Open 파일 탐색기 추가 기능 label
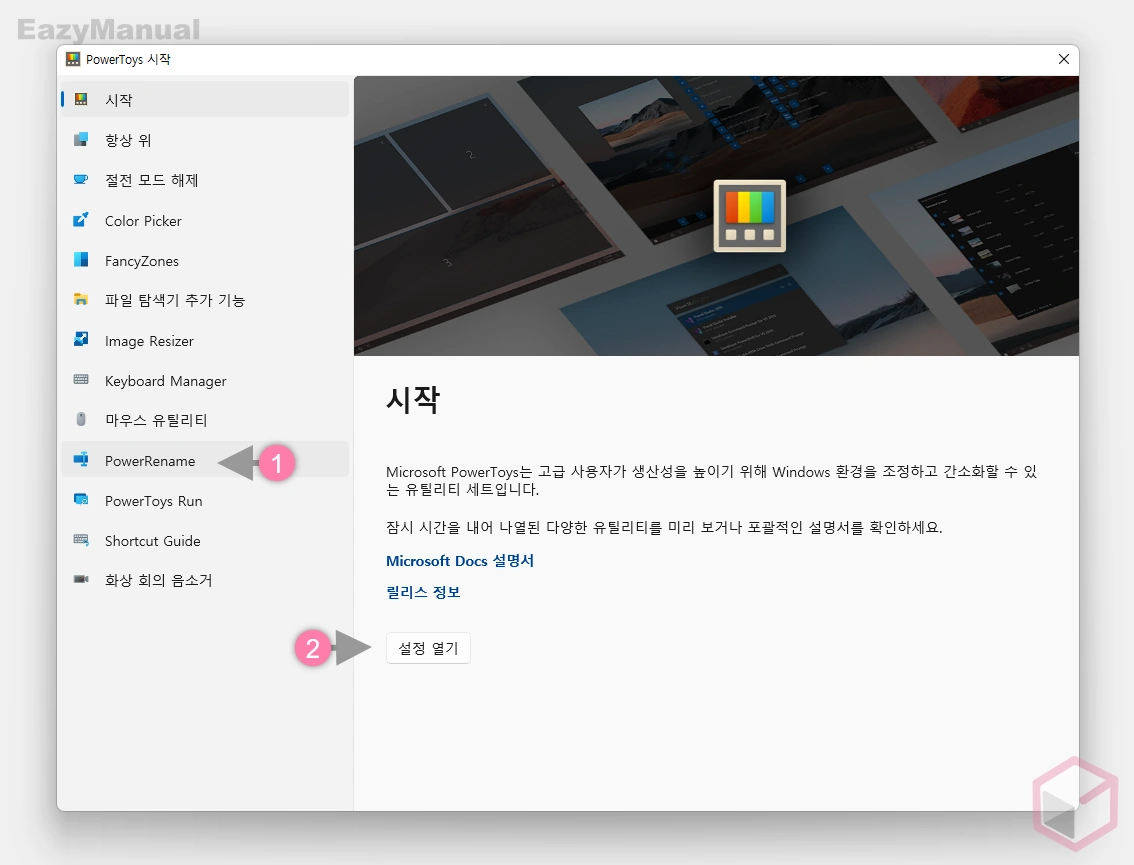 (x=175, y=300)
